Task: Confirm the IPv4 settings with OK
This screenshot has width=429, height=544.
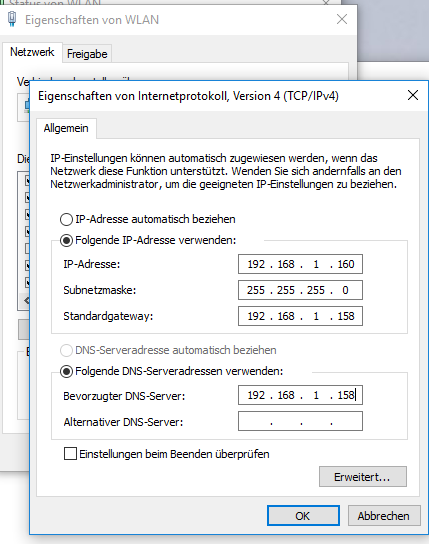Action: (x=303, y=516)
